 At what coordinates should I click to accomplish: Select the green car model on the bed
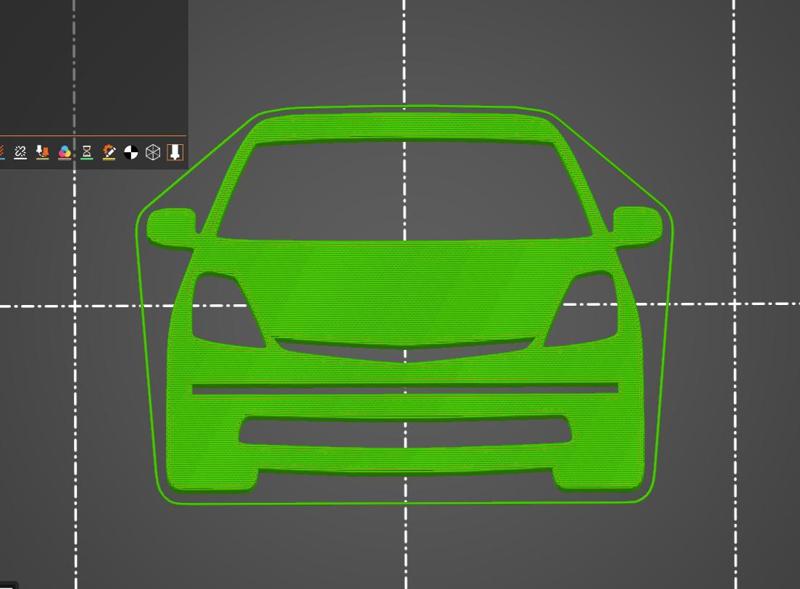[405, 304]
